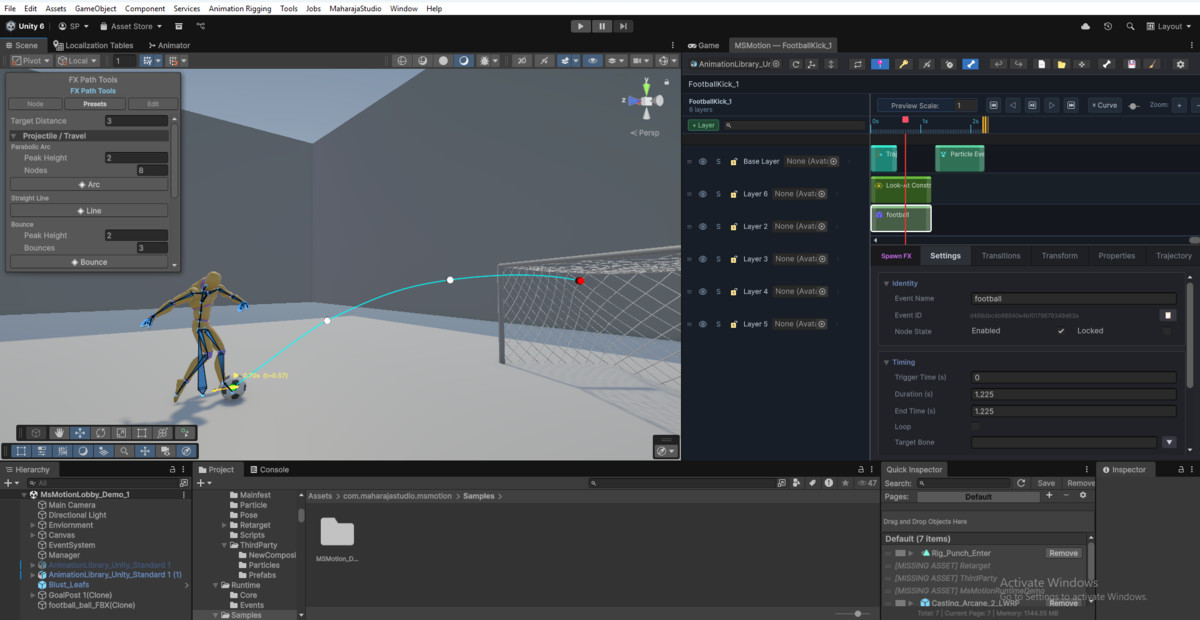Click the Arc preset button
The height and width of the screenshot is (620, 1200).
(x=89, y=184)
